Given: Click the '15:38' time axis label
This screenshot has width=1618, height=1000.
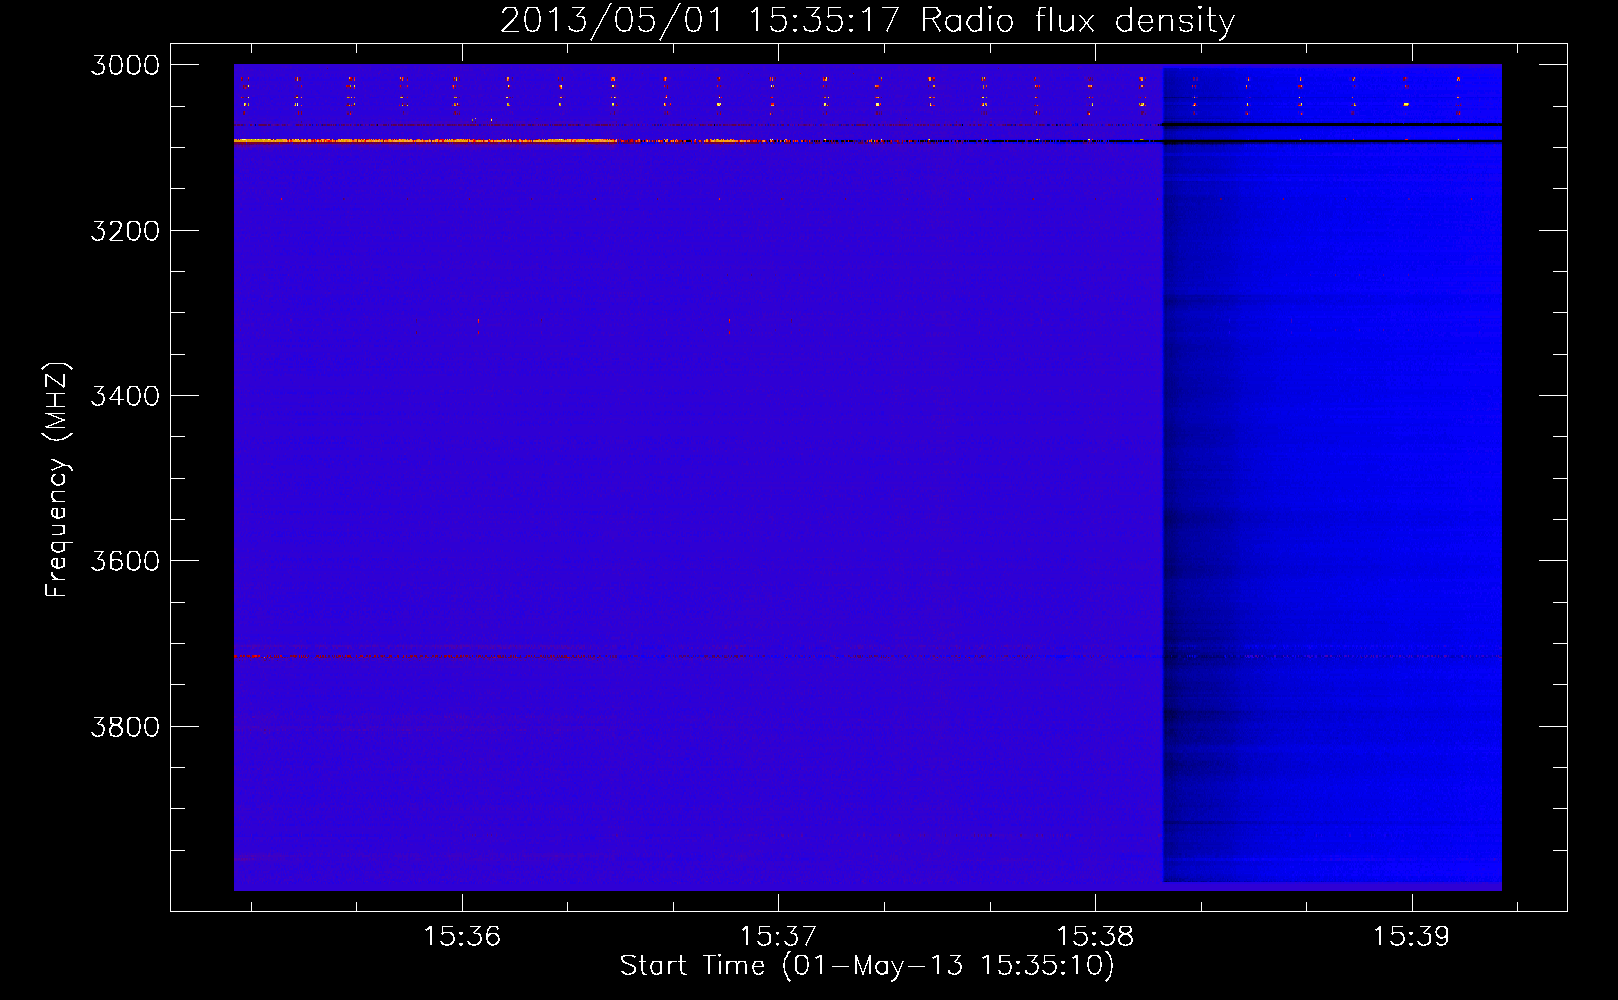Looking at the screenshot, I should pyautogui.click(x=1095, y=936).
